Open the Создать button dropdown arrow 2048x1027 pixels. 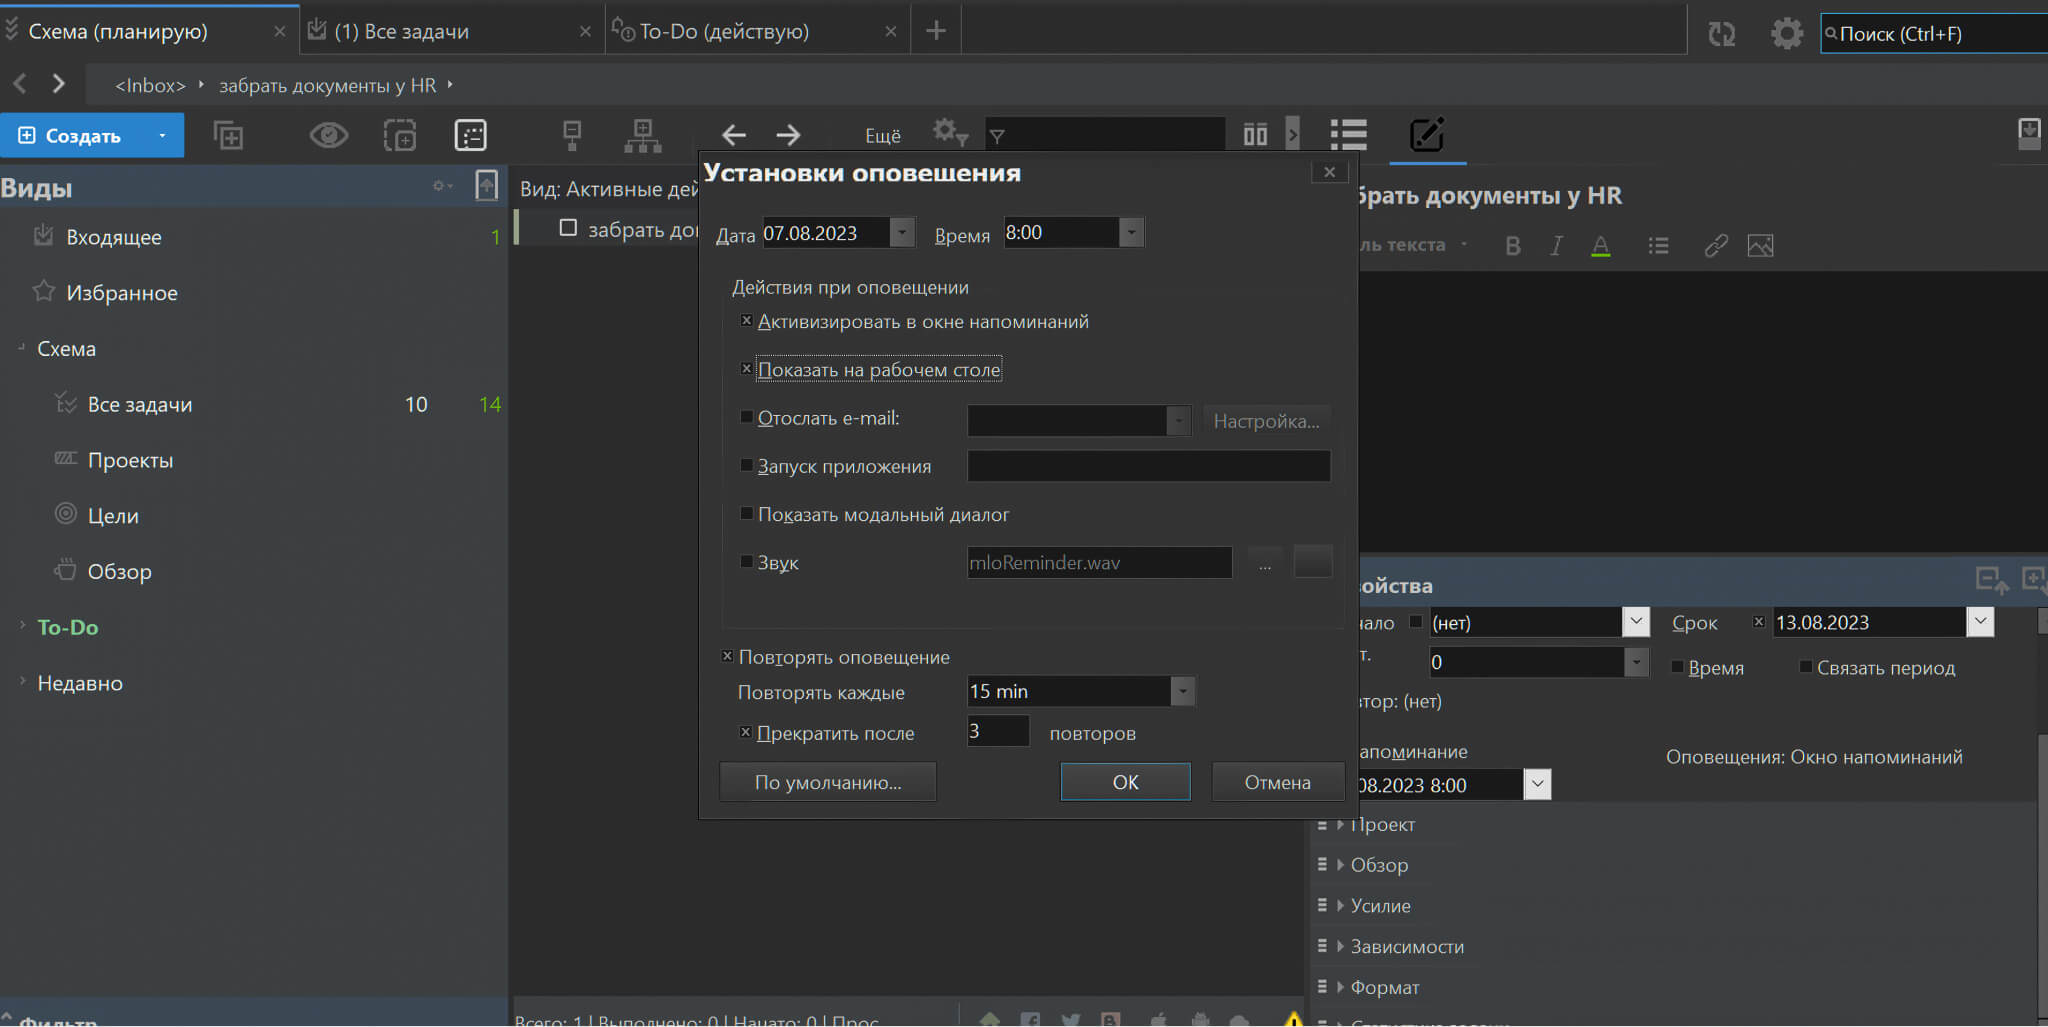162,135
